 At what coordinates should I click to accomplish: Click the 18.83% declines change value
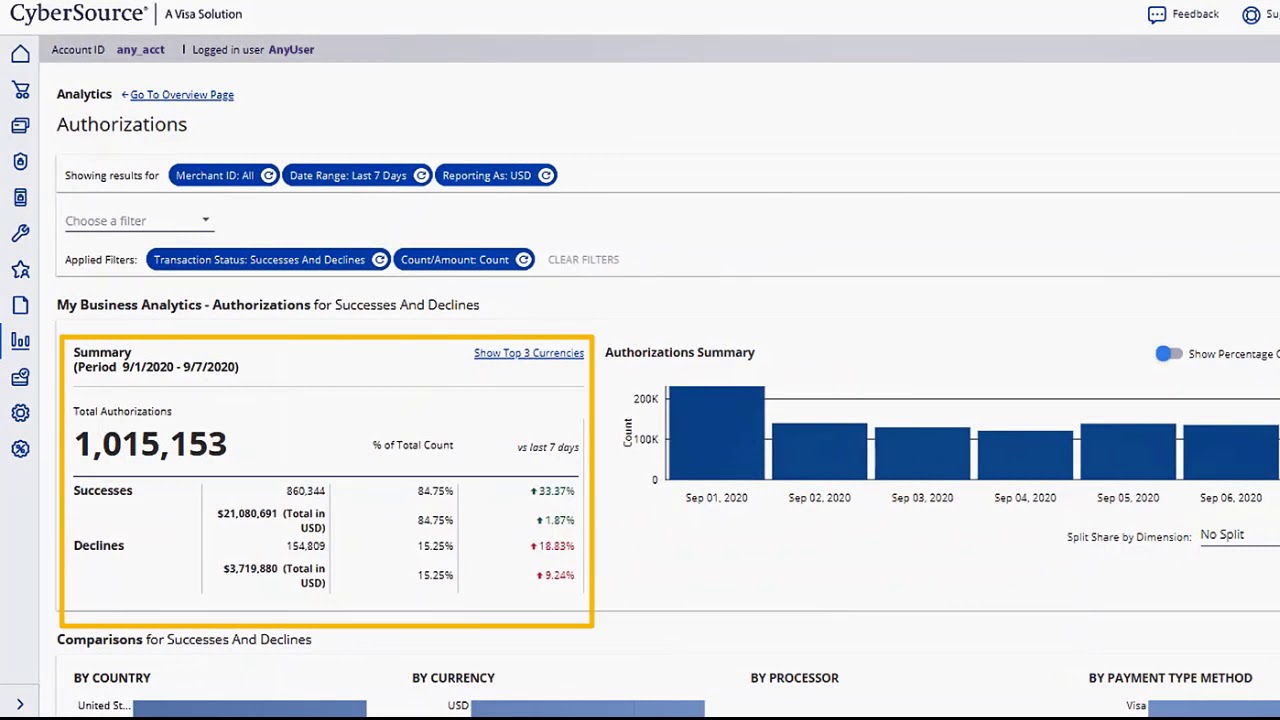(x=552, y=546)
